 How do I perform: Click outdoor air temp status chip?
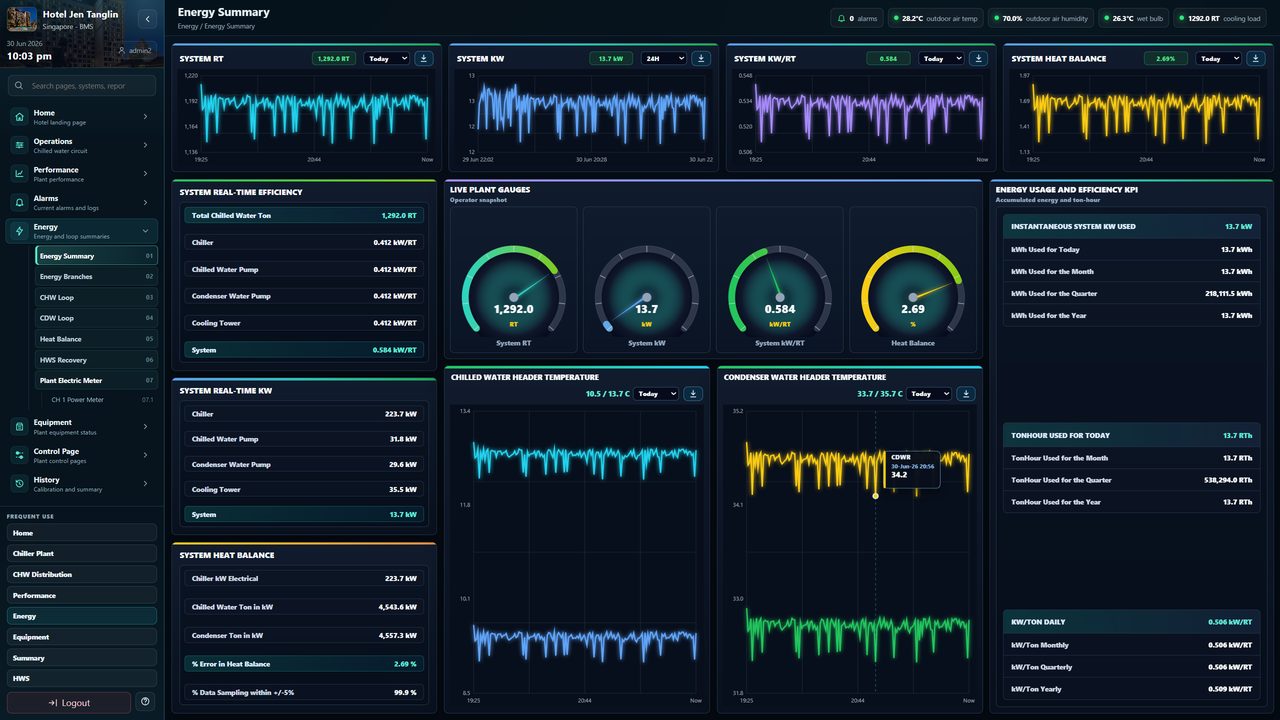pos(936,18)
